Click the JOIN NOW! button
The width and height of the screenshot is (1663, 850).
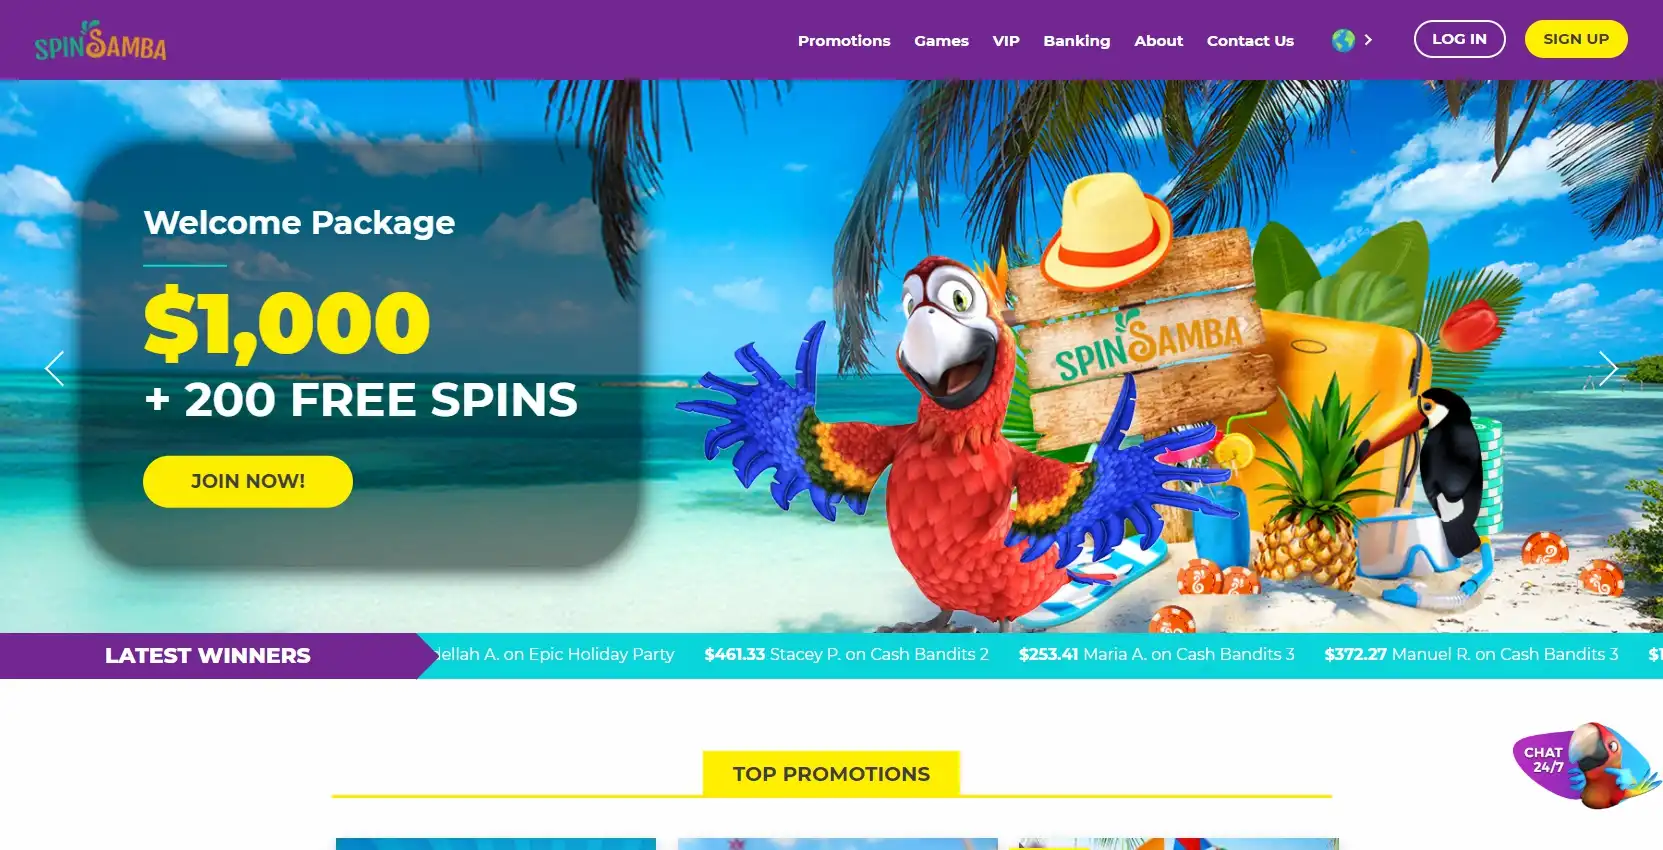(x=248, y=481)
